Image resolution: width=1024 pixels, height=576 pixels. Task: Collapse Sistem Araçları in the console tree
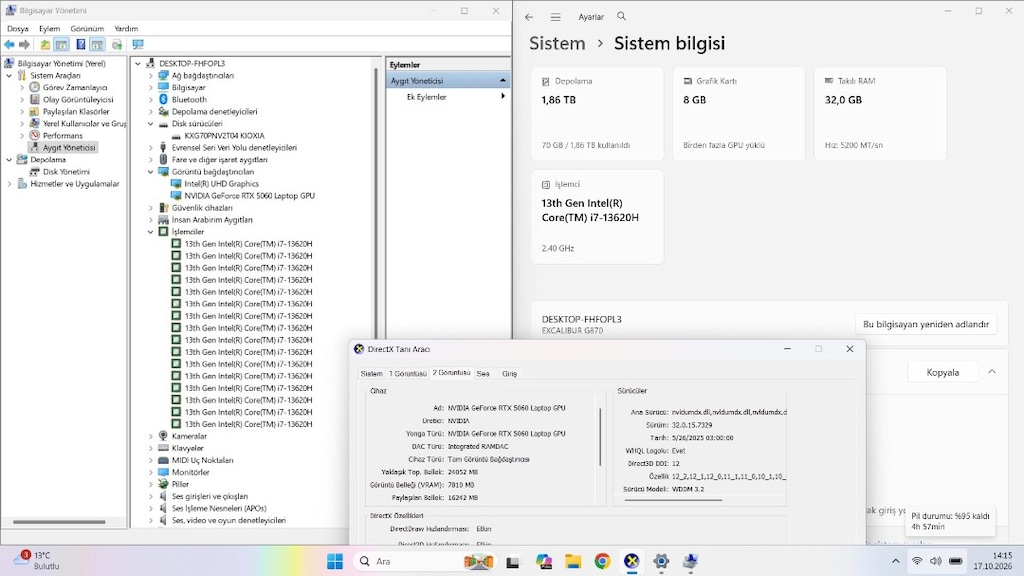tap(9, 76)
